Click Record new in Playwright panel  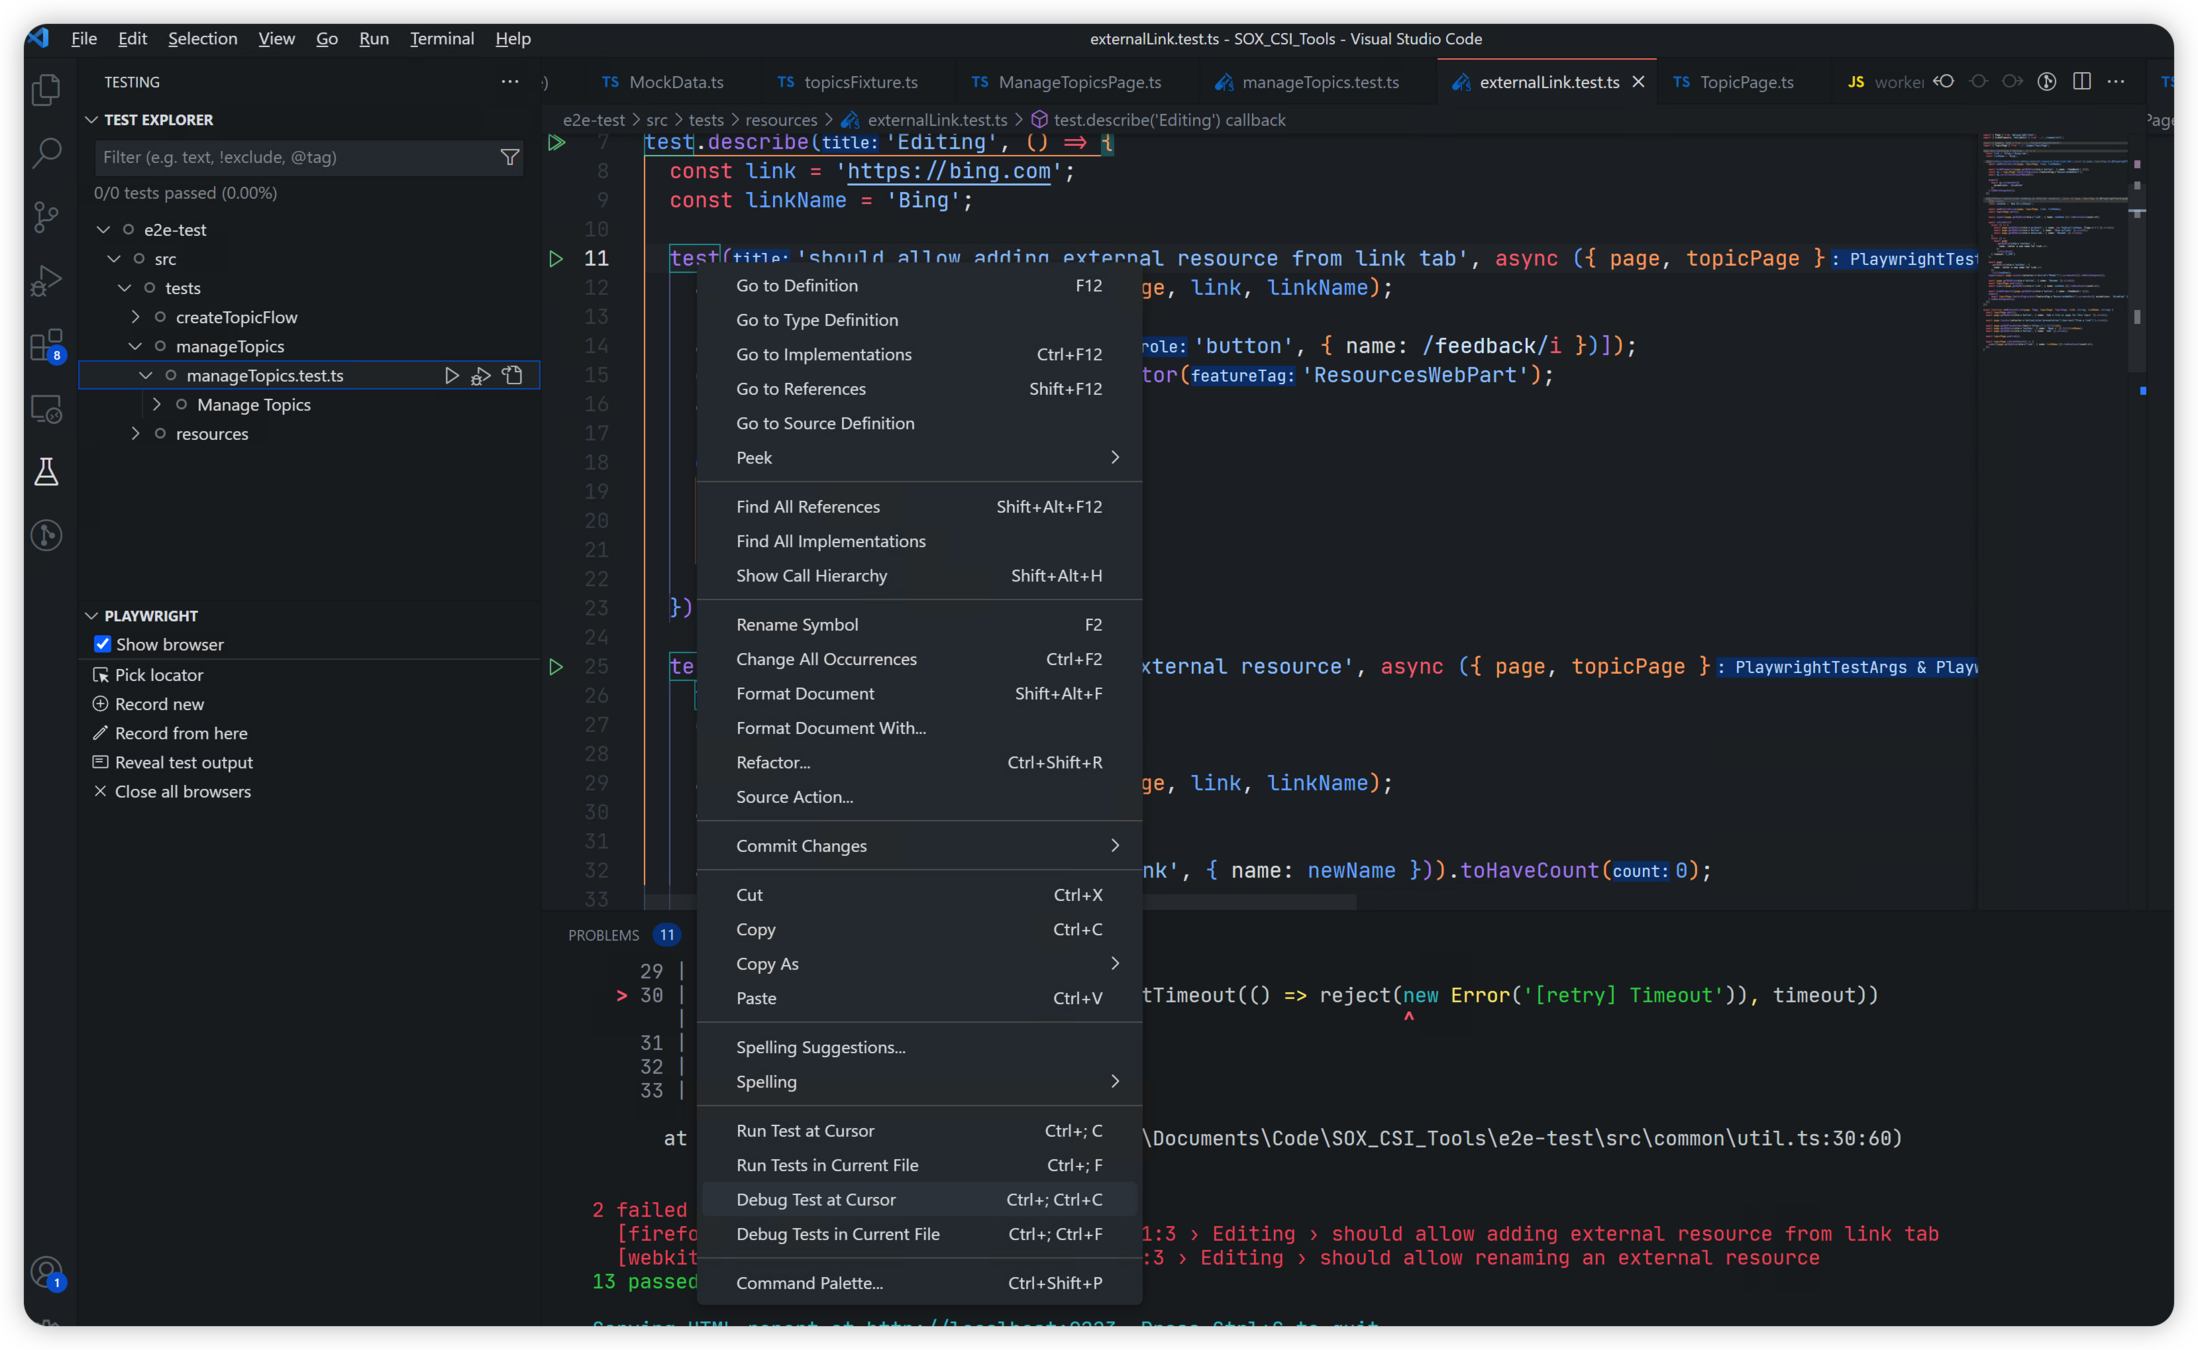point(159,704)
